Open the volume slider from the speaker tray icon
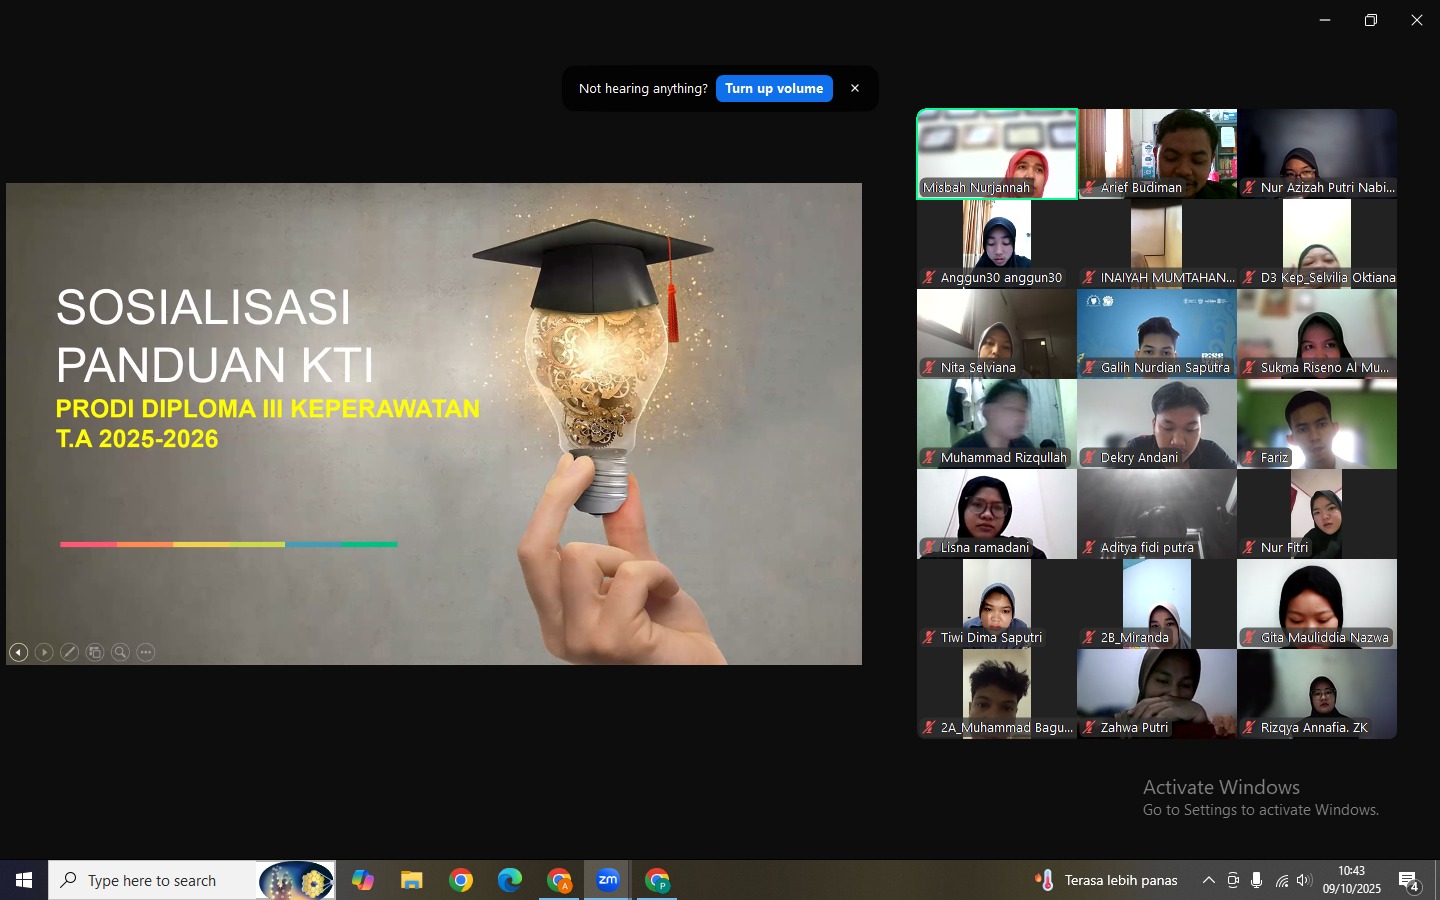The width and height of the screenshot is (1440, 900). tap(1303, 880)
